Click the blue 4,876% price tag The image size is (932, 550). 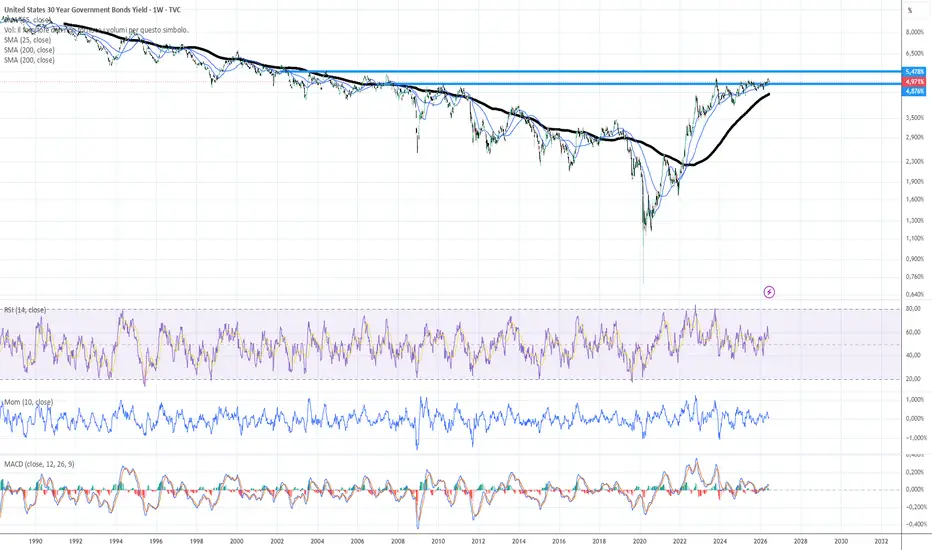click(915, 92)
